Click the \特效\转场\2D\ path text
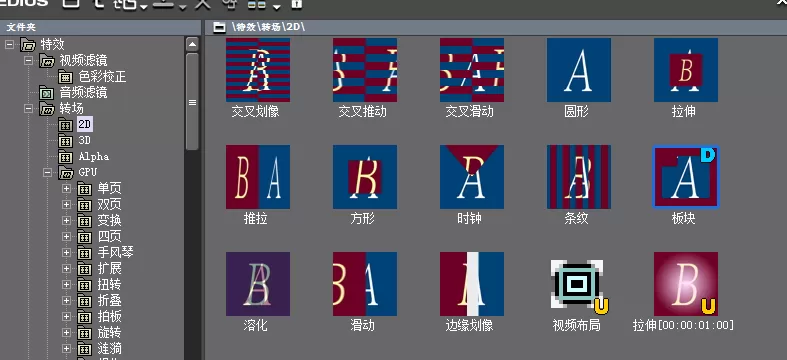This screenshot has width=787, height=360. (x=268, y=27)
